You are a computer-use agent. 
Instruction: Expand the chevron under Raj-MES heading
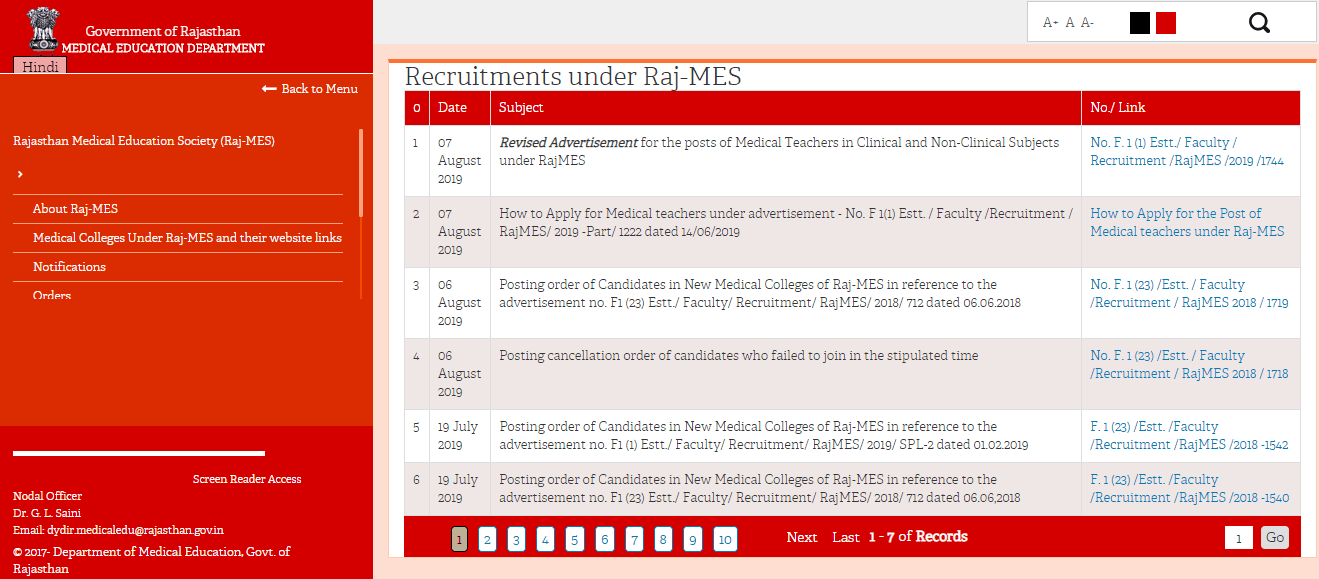click(x=20, y=175)
